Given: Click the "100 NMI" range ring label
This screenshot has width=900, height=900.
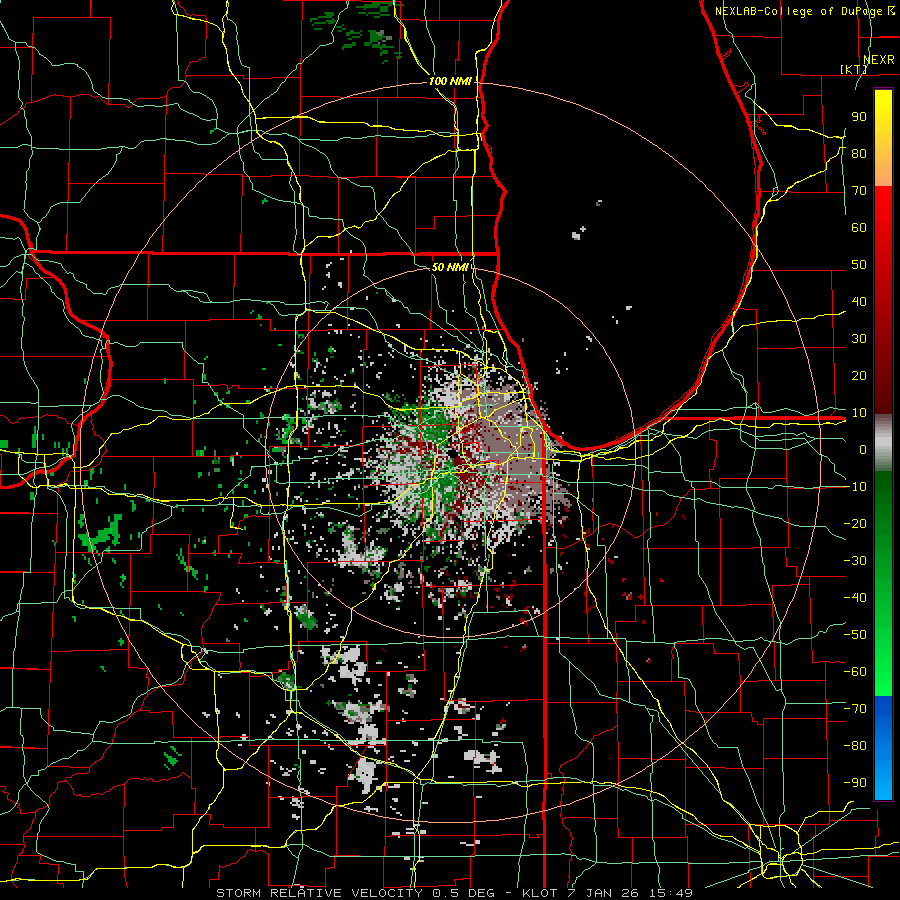Looking at the screenshot, I should coord(450,81).
